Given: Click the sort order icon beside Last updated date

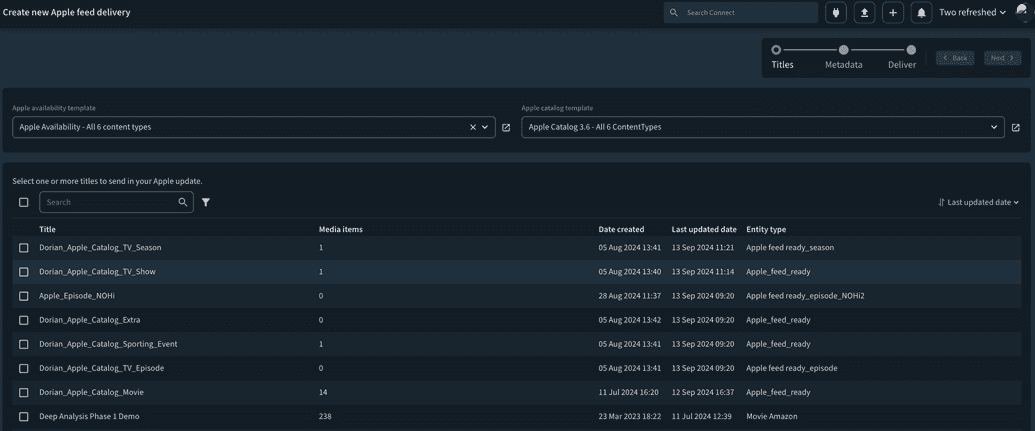Looking at the screenshot, I should tap(941, 203).
